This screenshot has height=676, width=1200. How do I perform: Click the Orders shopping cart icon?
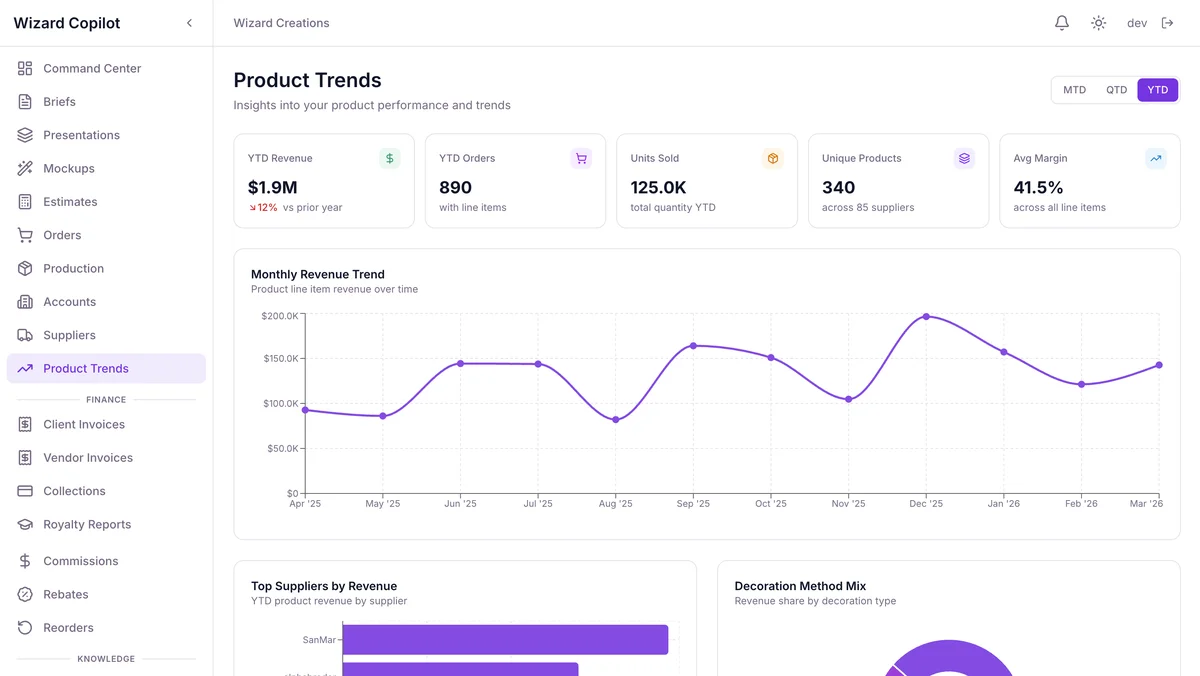[25, 235]
